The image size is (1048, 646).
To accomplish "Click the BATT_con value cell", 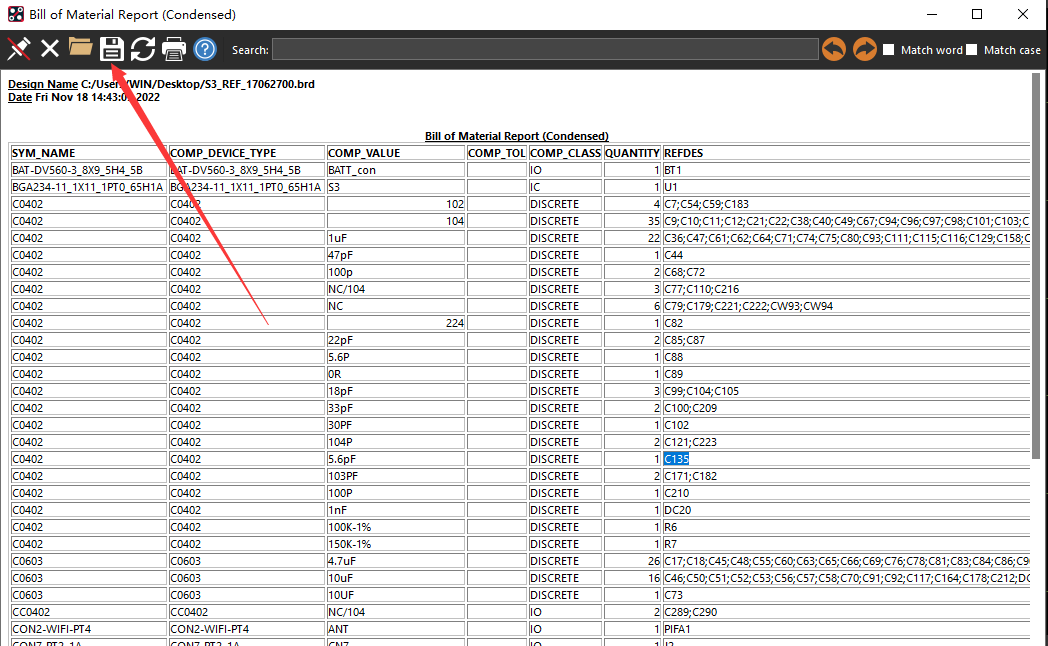I will pyautogui.click(x=396, y=170).
